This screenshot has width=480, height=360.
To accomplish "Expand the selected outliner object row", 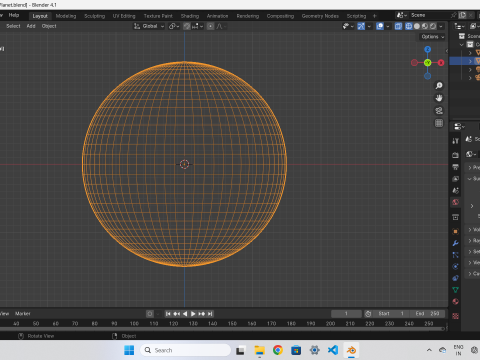I will (x=470, y=61).
